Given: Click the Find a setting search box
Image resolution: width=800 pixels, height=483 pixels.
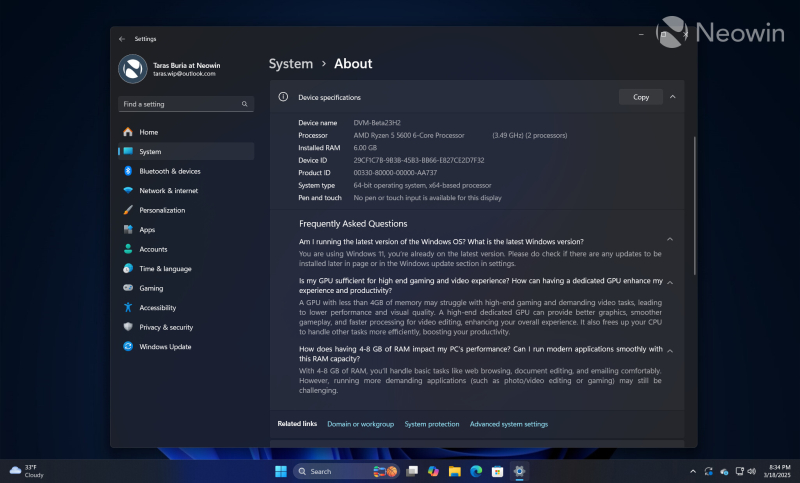Looking at the screenshot, I should tap(185, 104).
